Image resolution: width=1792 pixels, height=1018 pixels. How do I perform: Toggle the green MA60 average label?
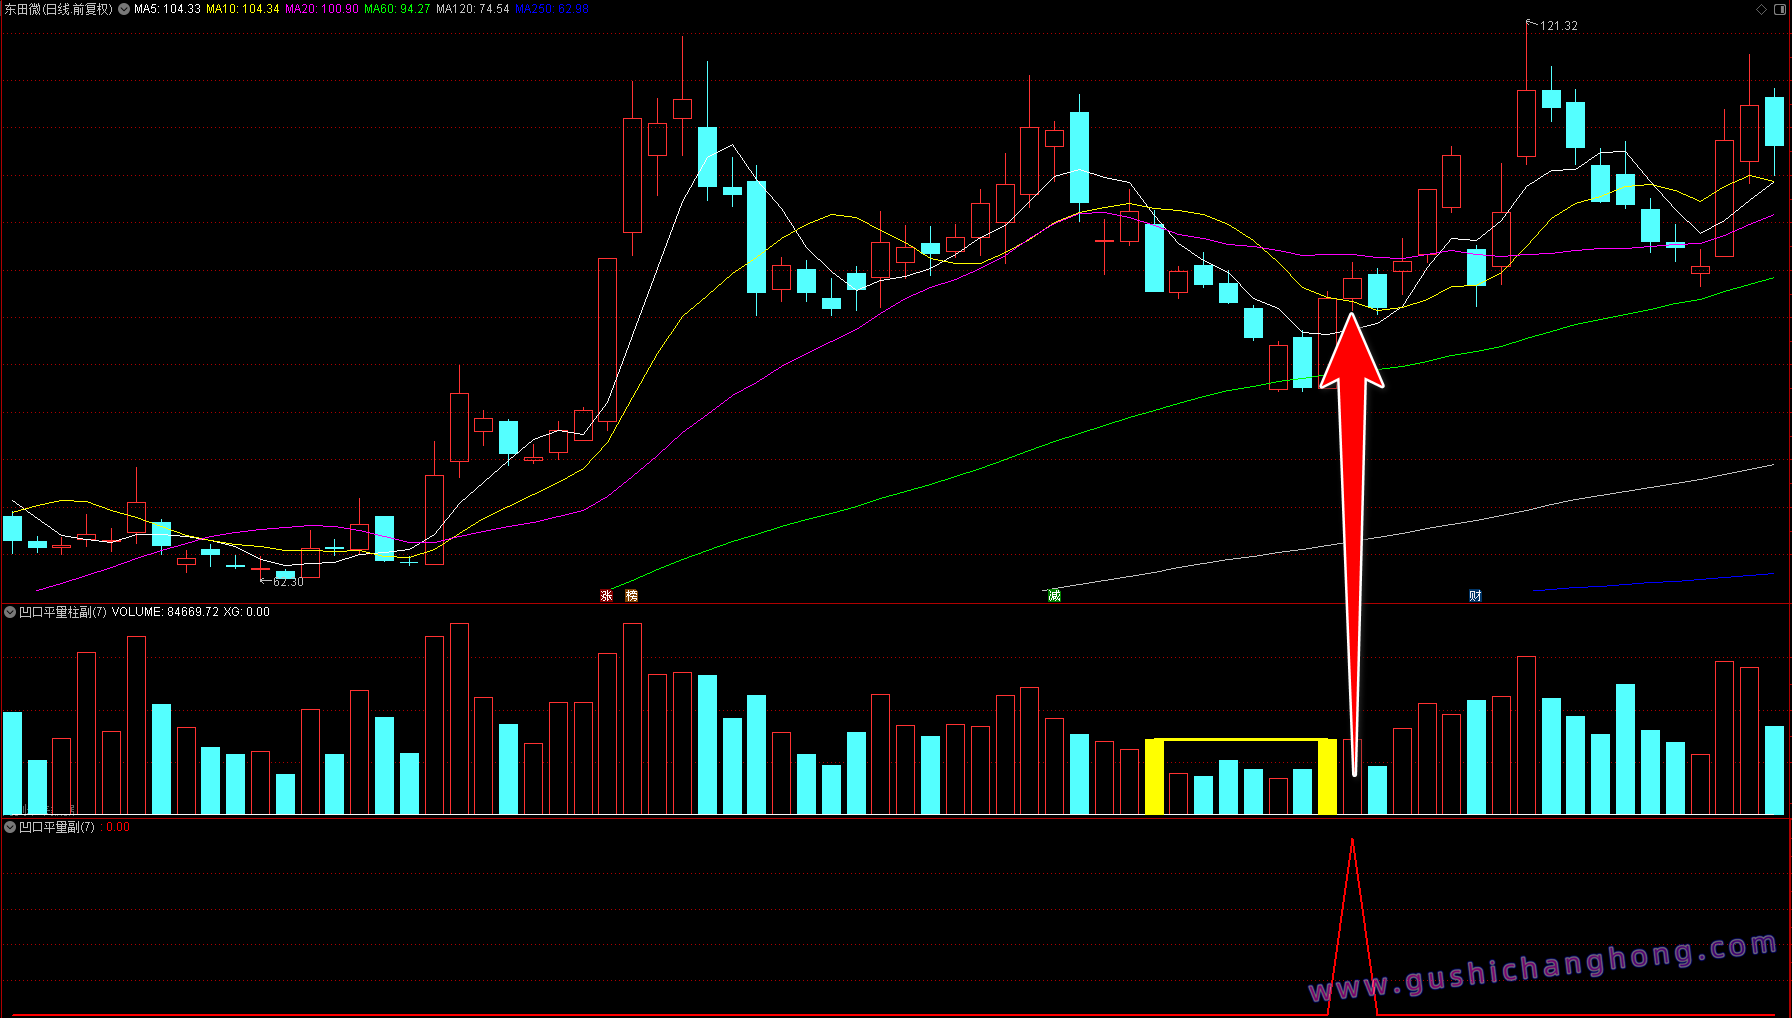pos(397,9)
